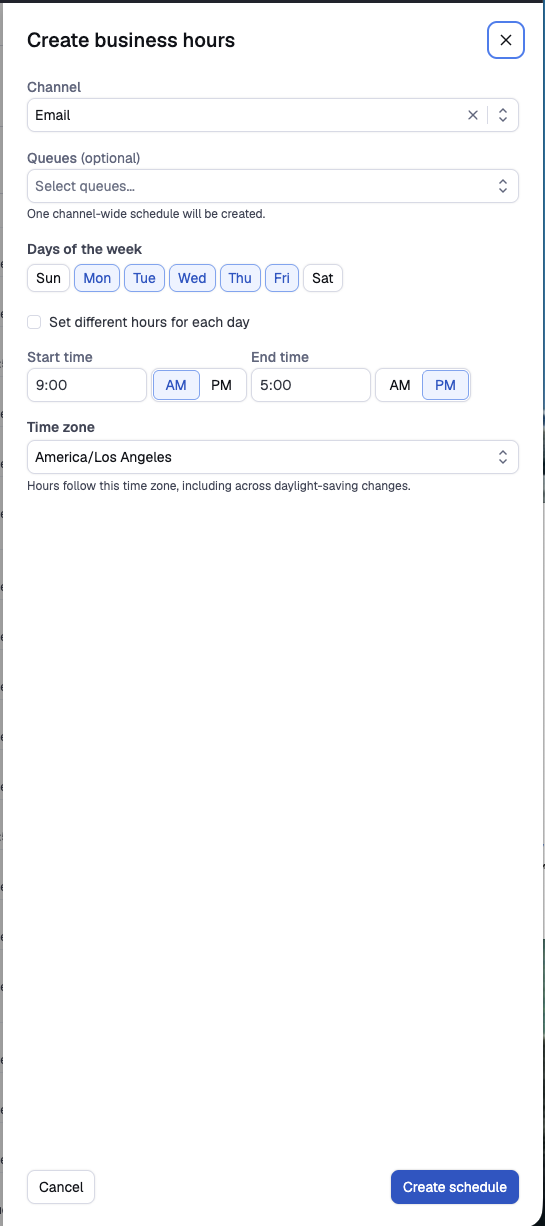
Task: Click the Create schedule button
Action: pyautogui.click(x=455, y=1187)
